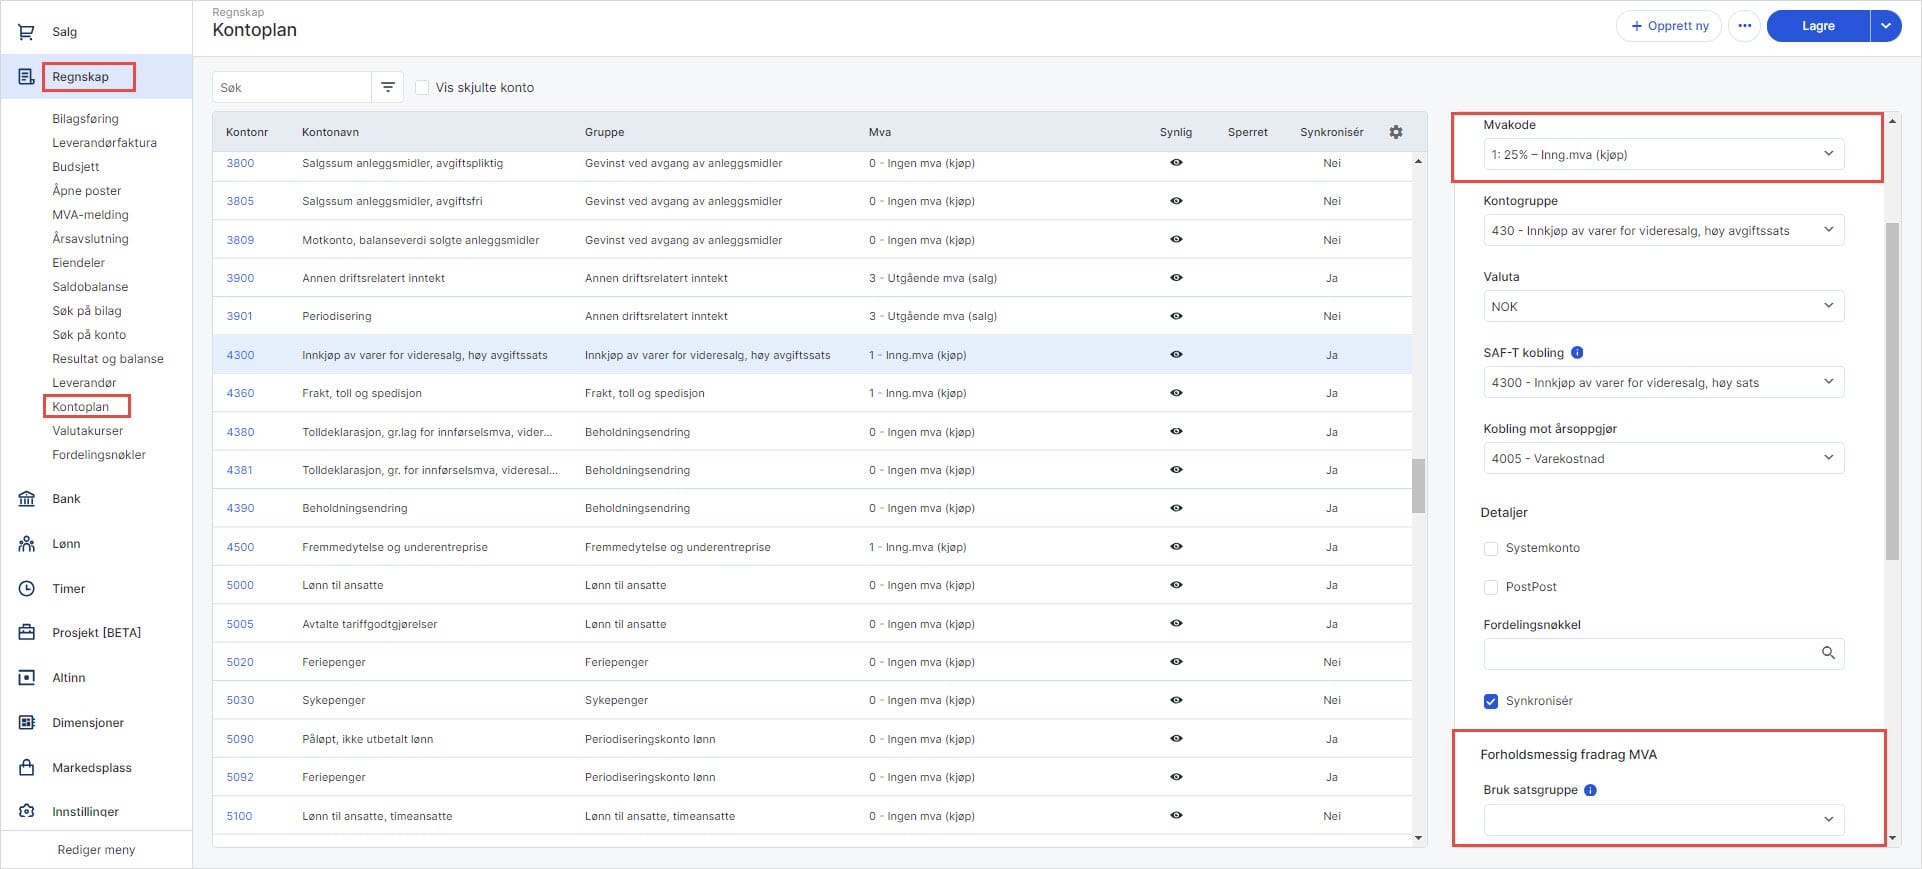Open the arrow next to Lagre button
Image resolution: width=1922 pixels, height=869 pixels.
click(x=1885, y=26)
